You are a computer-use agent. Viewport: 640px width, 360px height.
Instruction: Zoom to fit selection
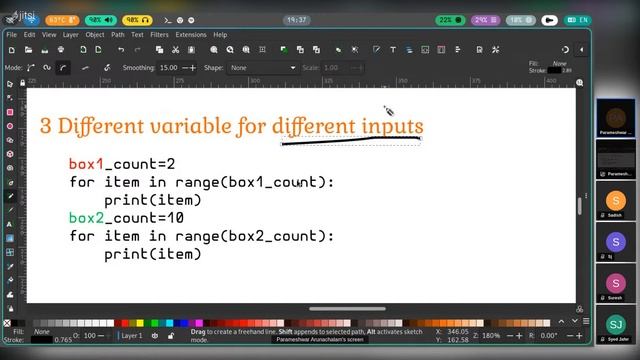coord(213,50)
